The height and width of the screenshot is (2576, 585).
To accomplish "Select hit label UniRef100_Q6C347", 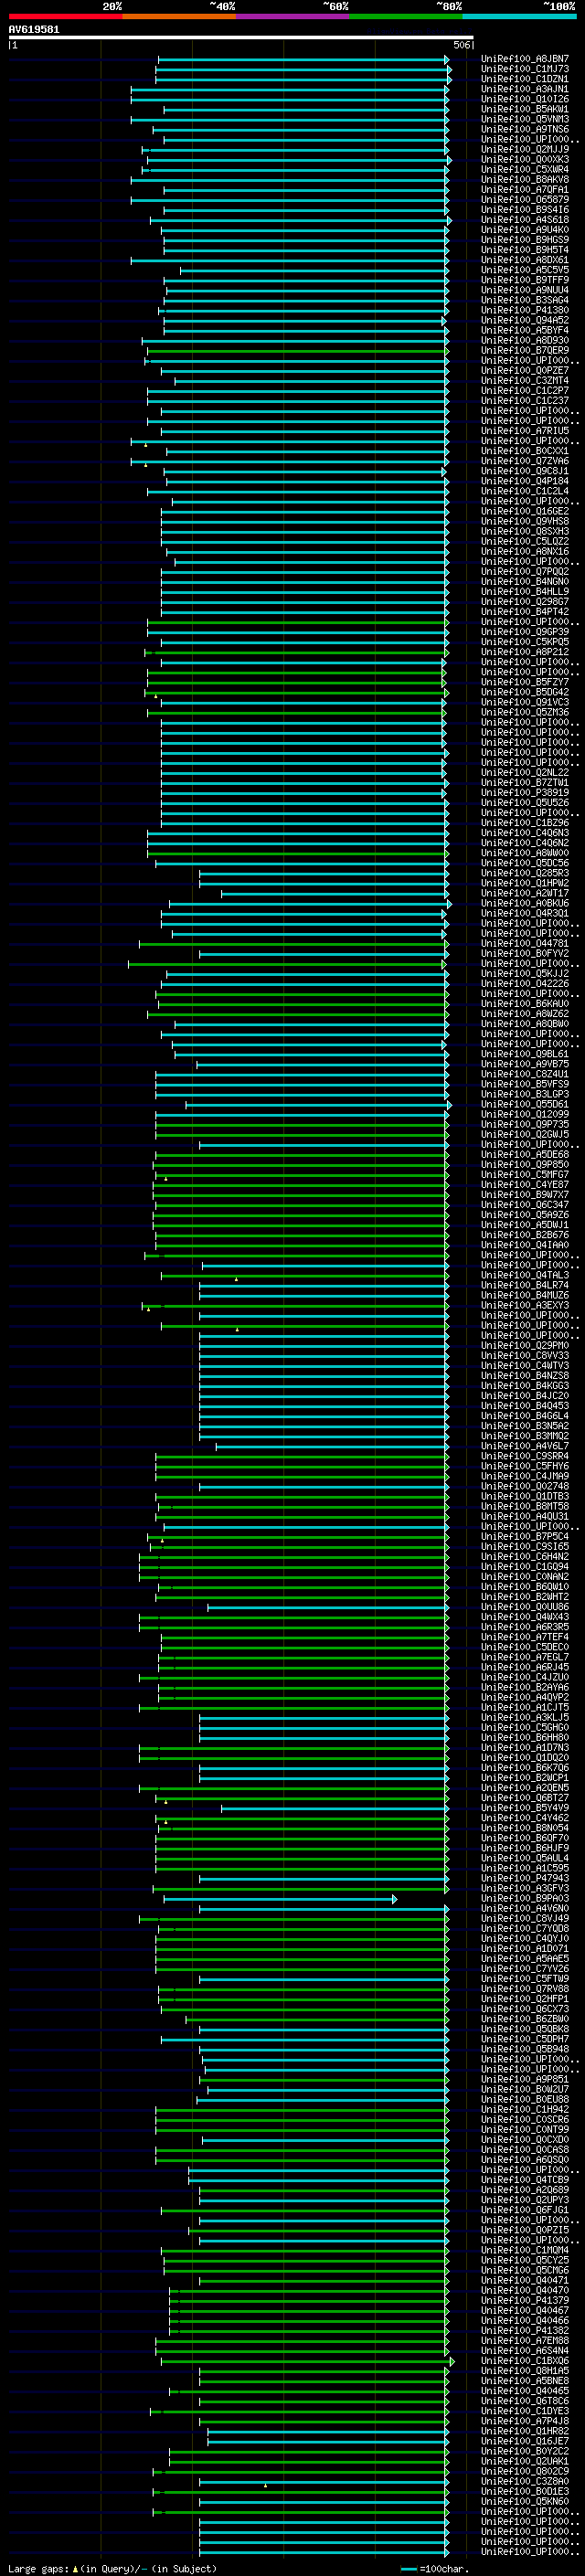I will [525, 1205].
